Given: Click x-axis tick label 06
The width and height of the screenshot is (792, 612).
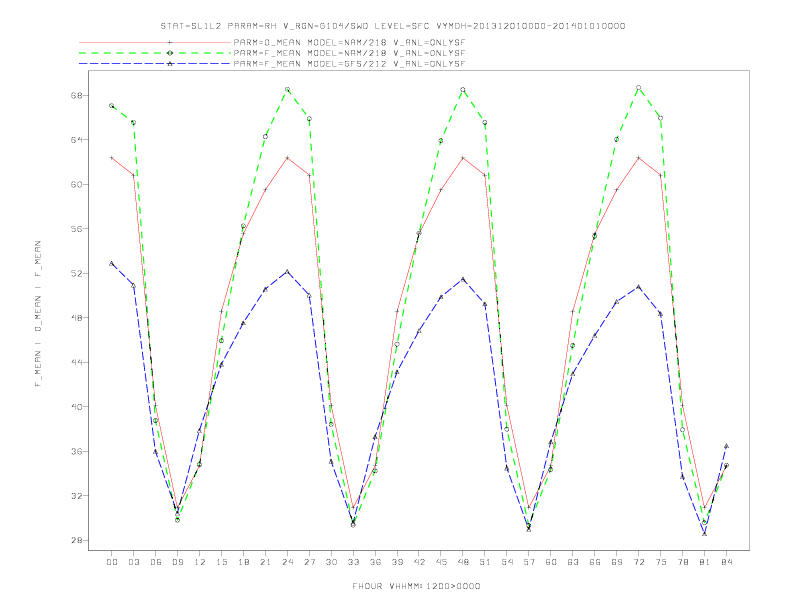Looking at the screenshot, I should click(x=156, y=562).
